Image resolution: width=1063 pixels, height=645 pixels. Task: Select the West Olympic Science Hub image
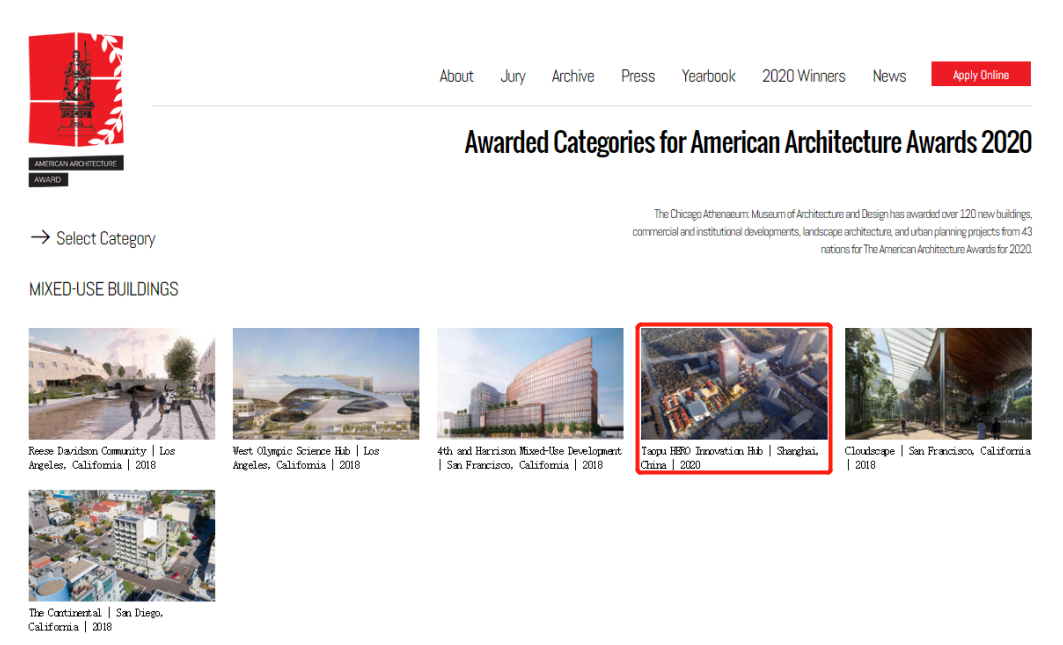[326, 384]
